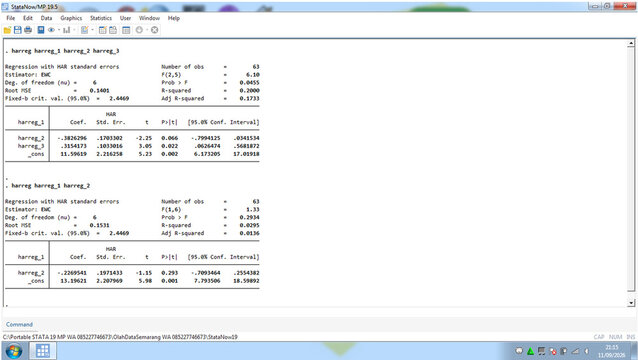Click the working directory path in status bar
The height and width of the screenshot is (360, 638).
point(120,337)
